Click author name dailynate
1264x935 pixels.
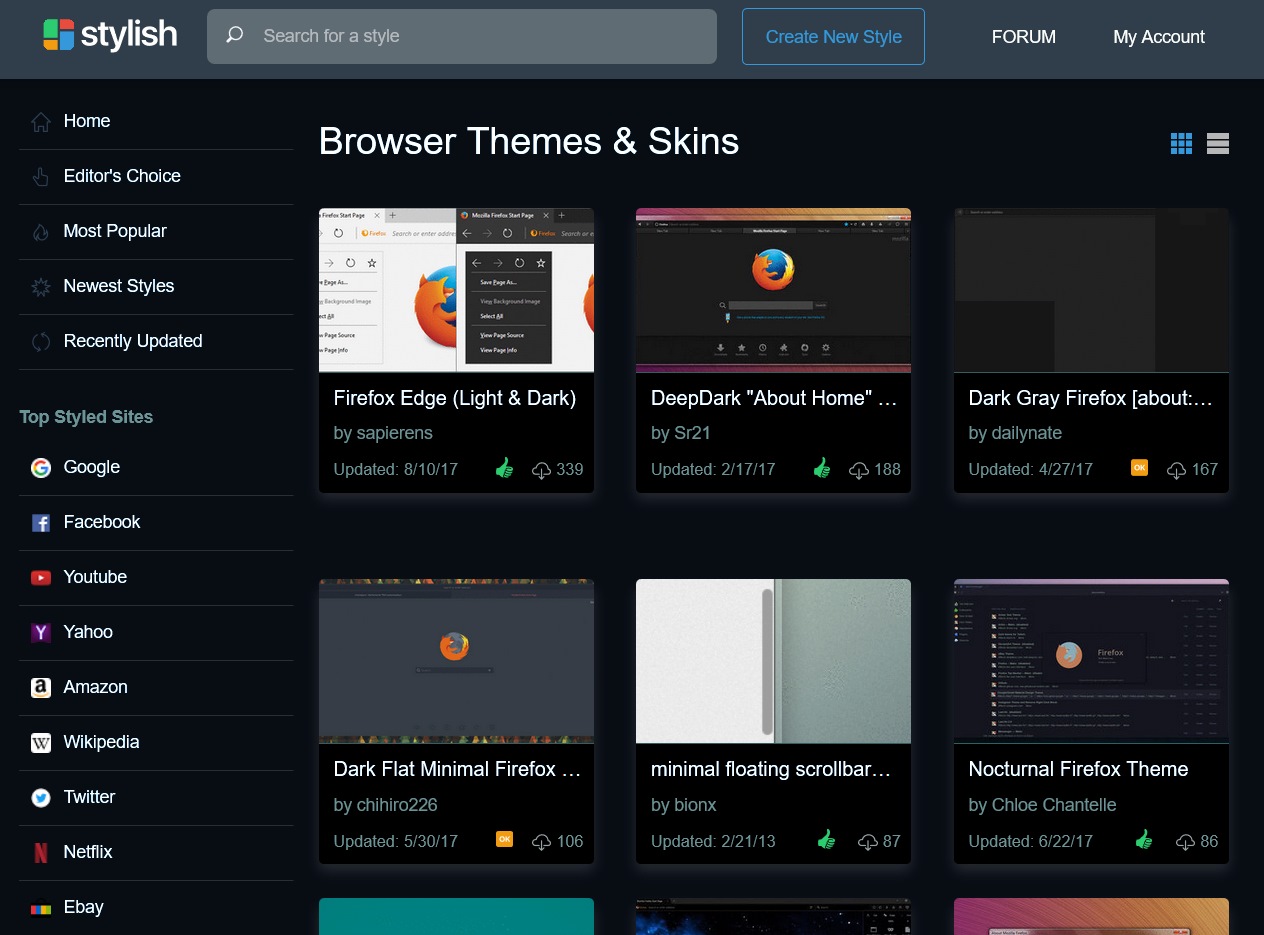1027,433
